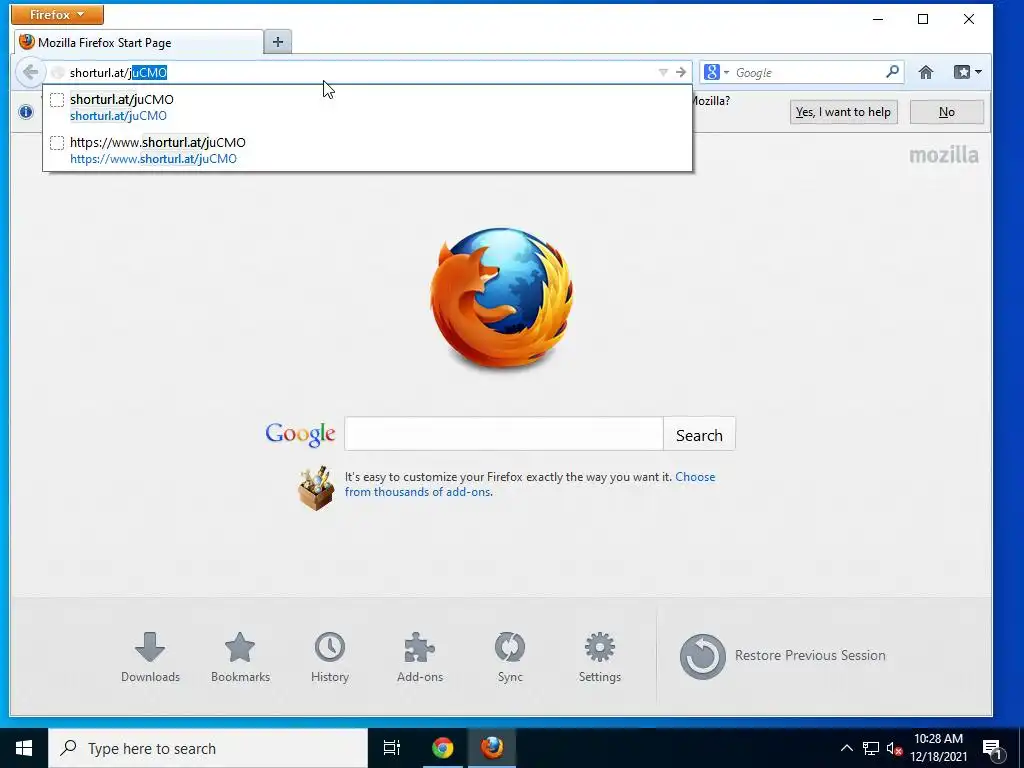Click the add-ons toolbox icon
This screenshot has height=768, width=1024.
[316, 487]
